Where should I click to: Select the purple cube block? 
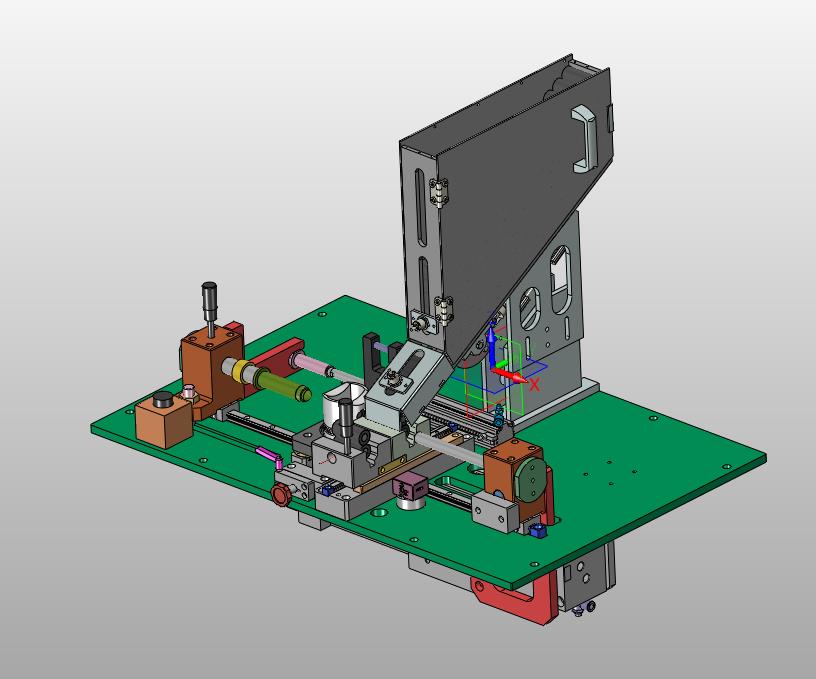tap(410, 485)
